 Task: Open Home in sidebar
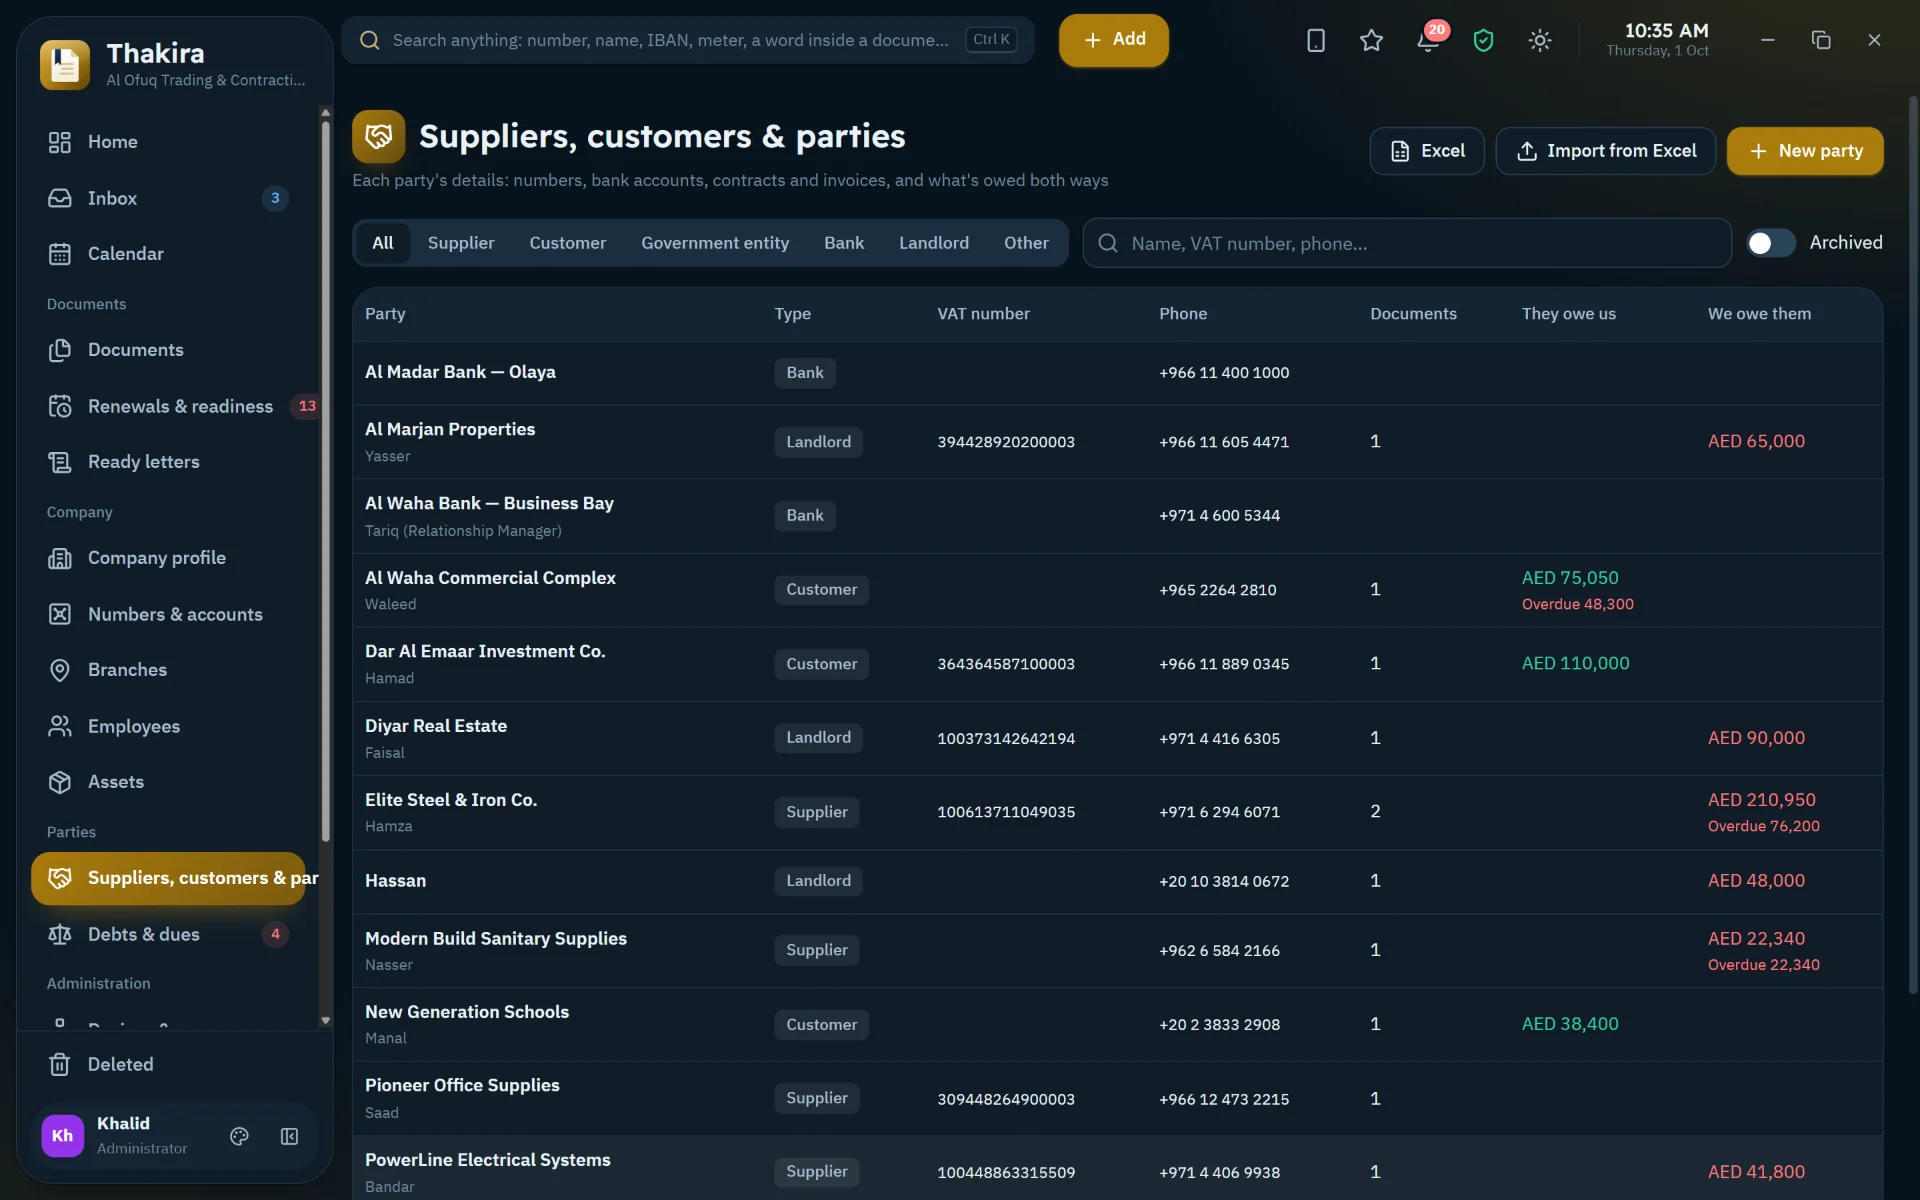pyautogui.click(x=168, y=142)
